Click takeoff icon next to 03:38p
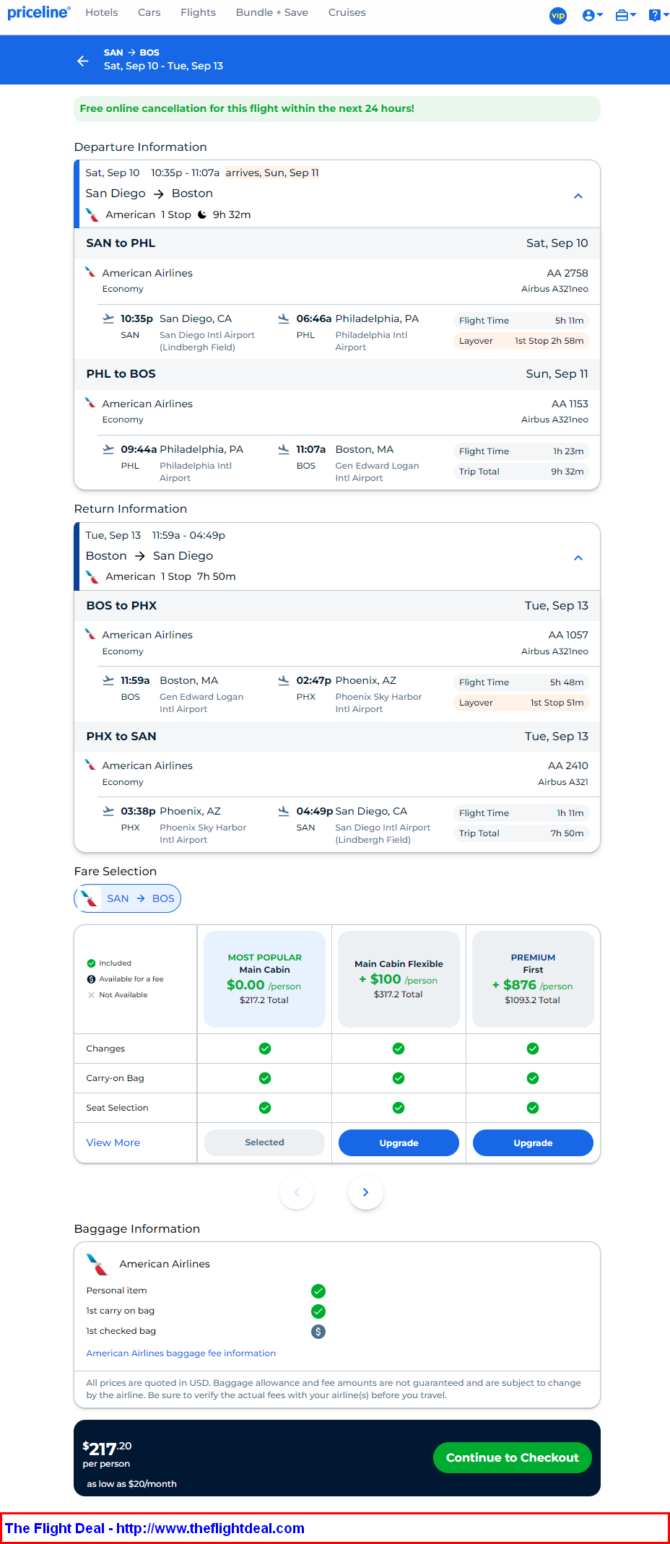This screenshot has height=1544, width=670. tap(109, 812)
